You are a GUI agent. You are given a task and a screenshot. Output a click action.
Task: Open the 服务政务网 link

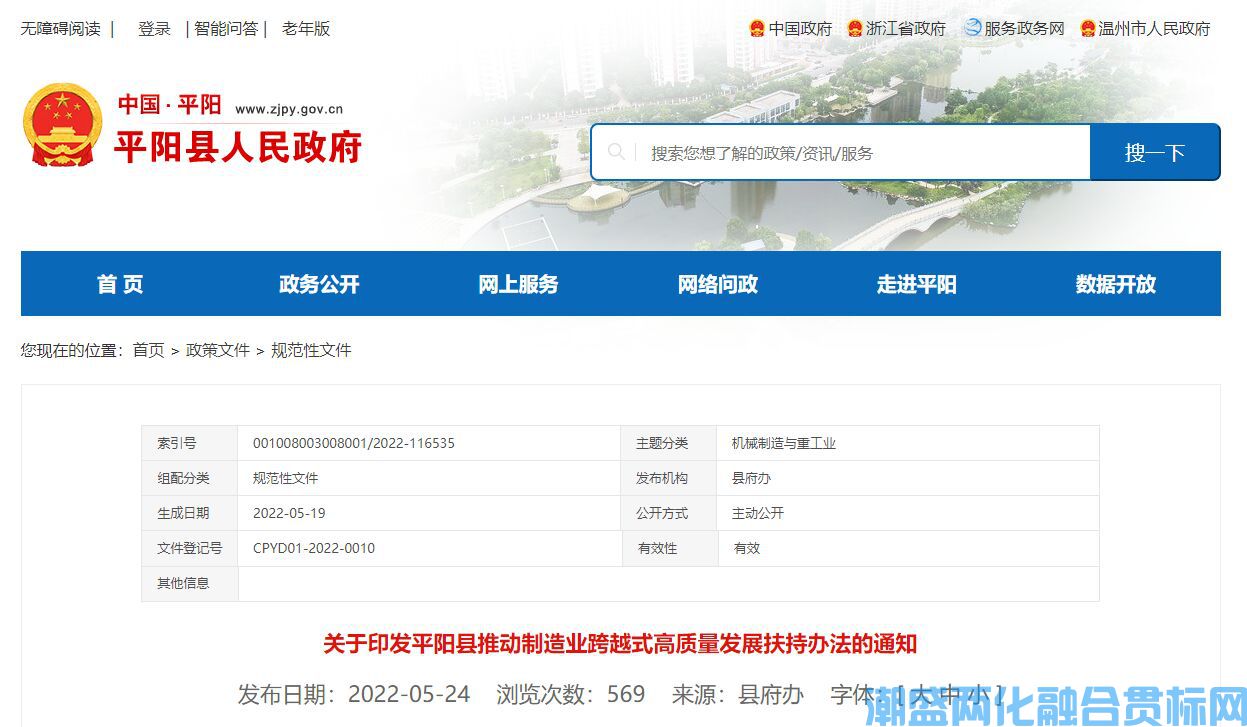(x=1024, y=29)
